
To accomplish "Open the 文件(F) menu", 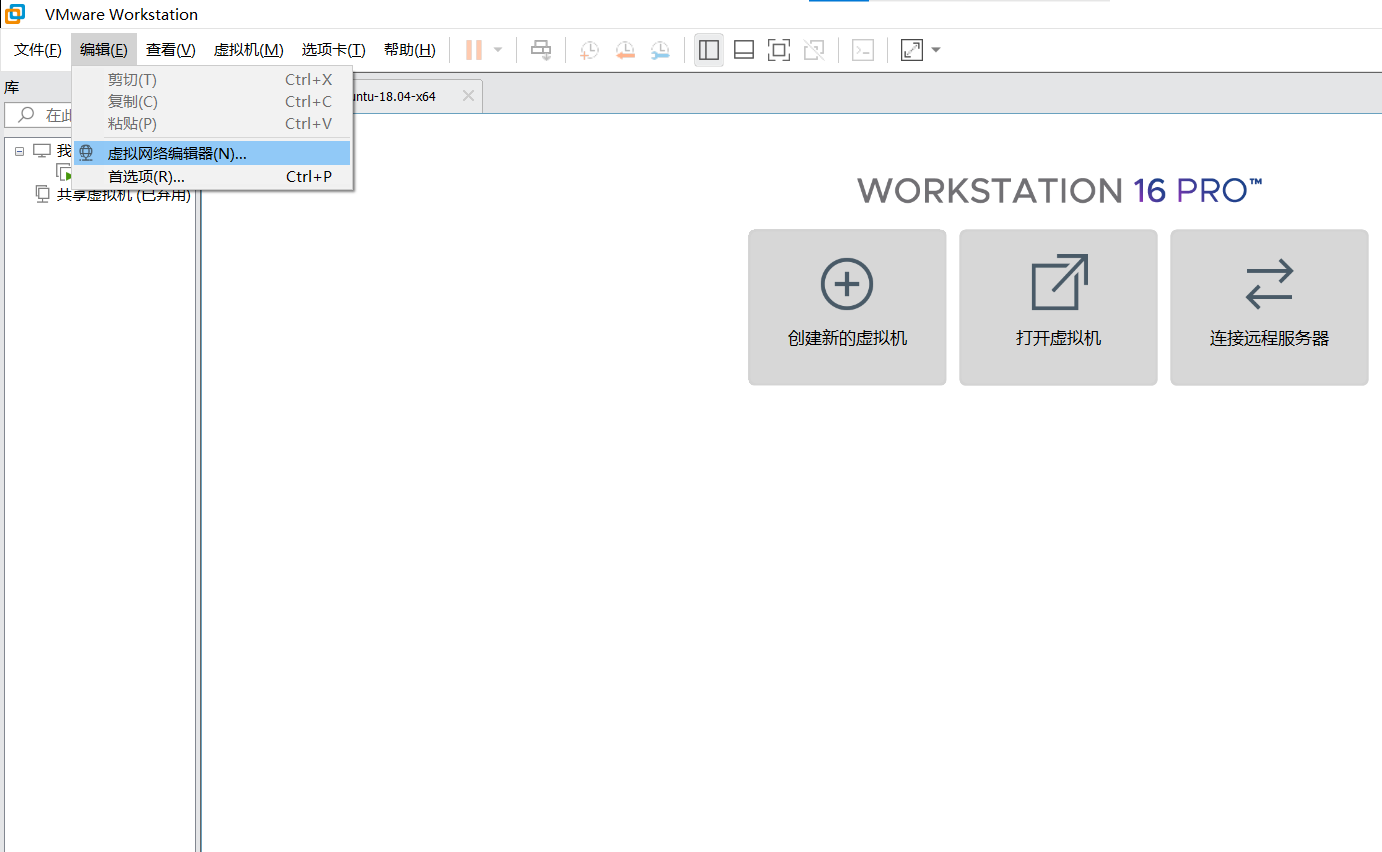I will coord(38,50).
